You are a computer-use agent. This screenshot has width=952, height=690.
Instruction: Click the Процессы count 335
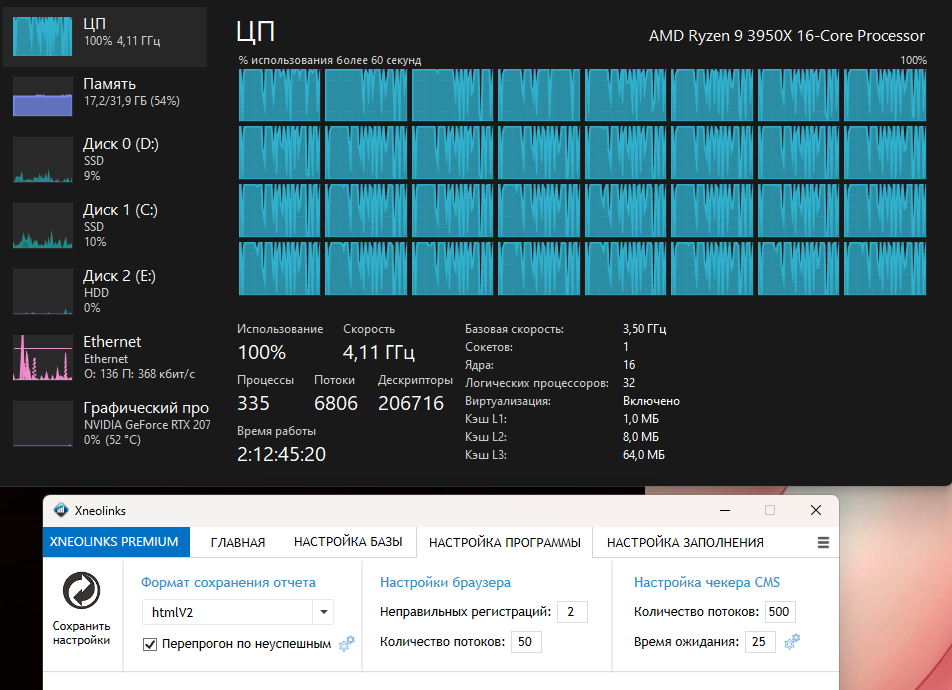(x=253, y=403)
